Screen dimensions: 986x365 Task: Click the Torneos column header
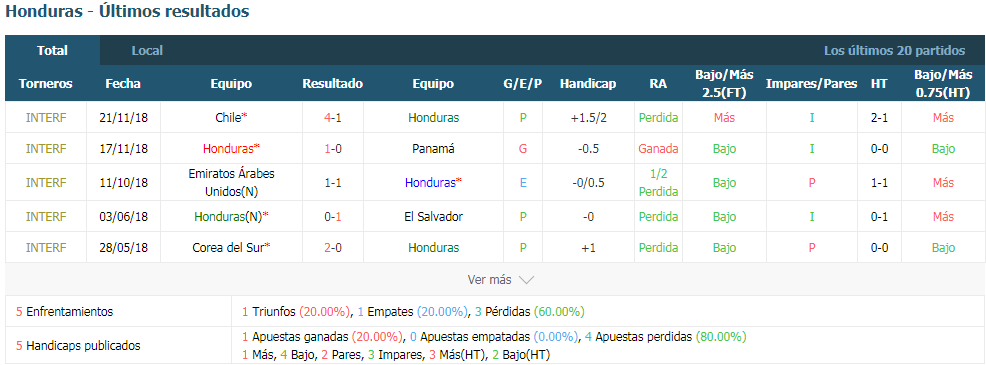[46, 84]
